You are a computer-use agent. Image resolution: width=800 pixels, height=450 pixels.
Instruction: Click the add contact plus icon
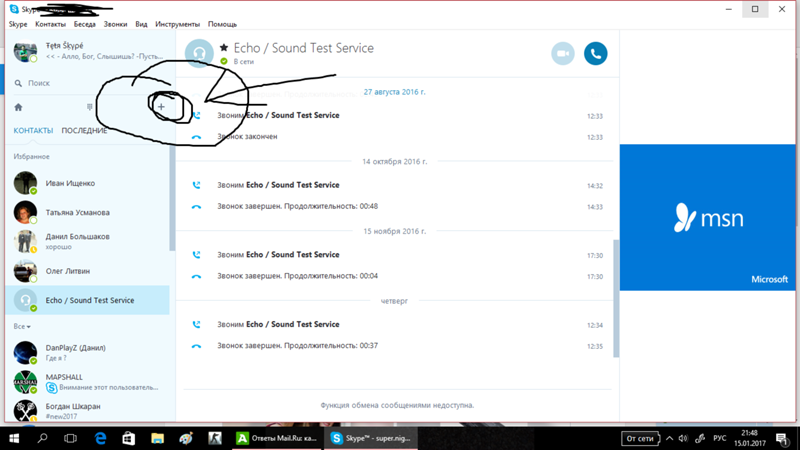coord(161,107)
